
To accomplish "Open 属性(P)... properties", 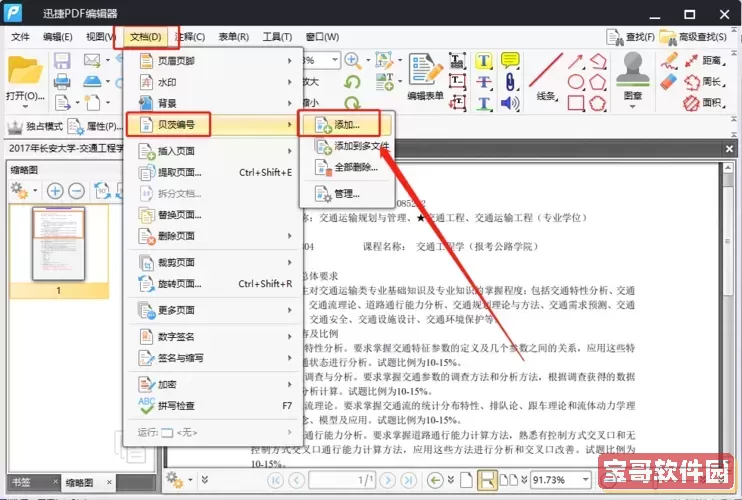I will [94, 126].
